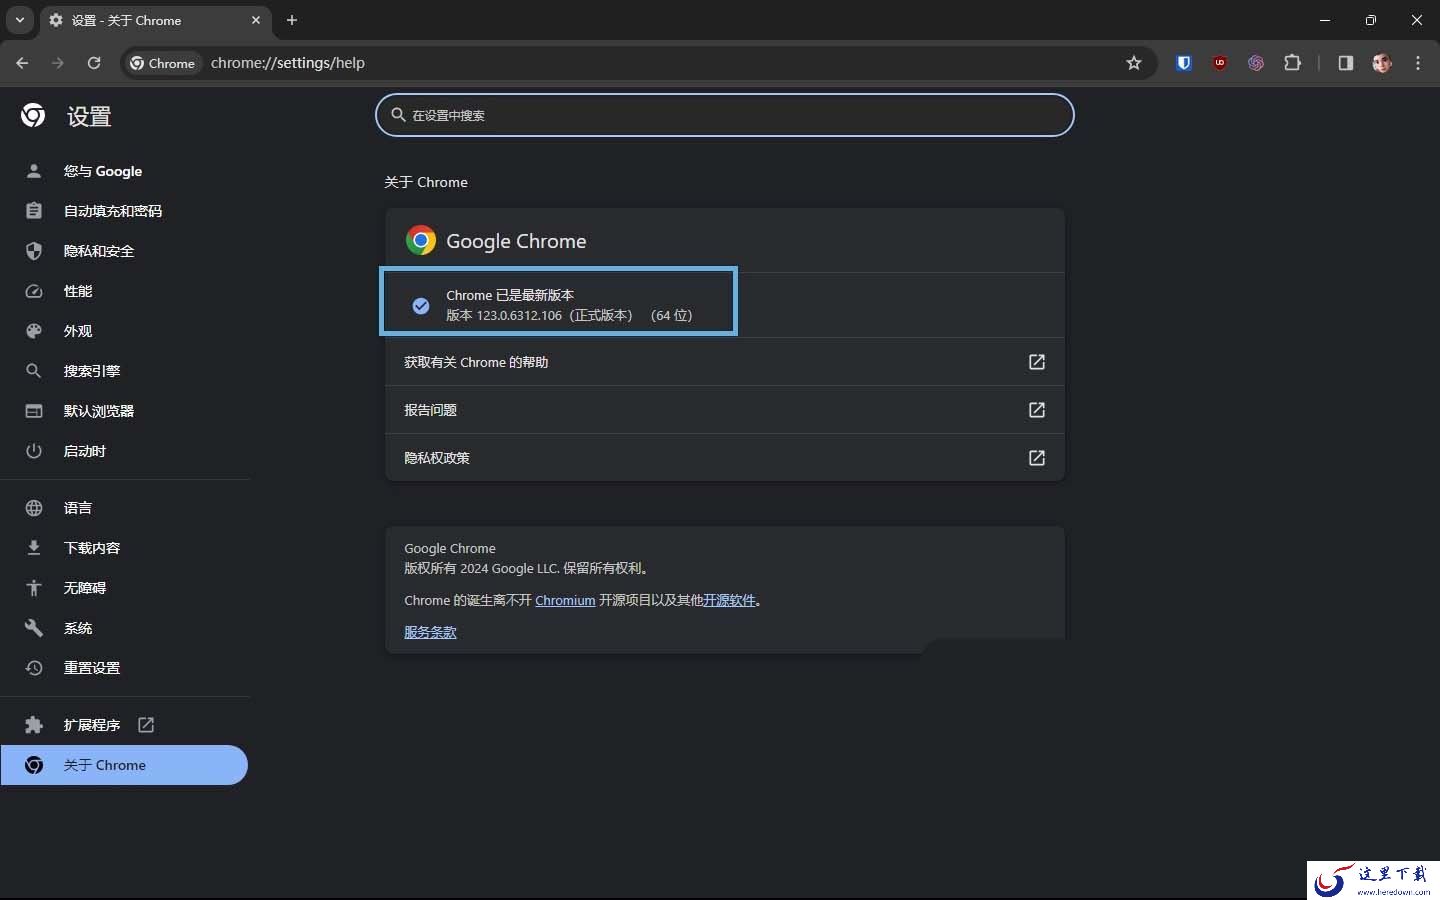
Task: Close the 设置 - 关于 Chrome tab
Action: [x=256, y=20]
